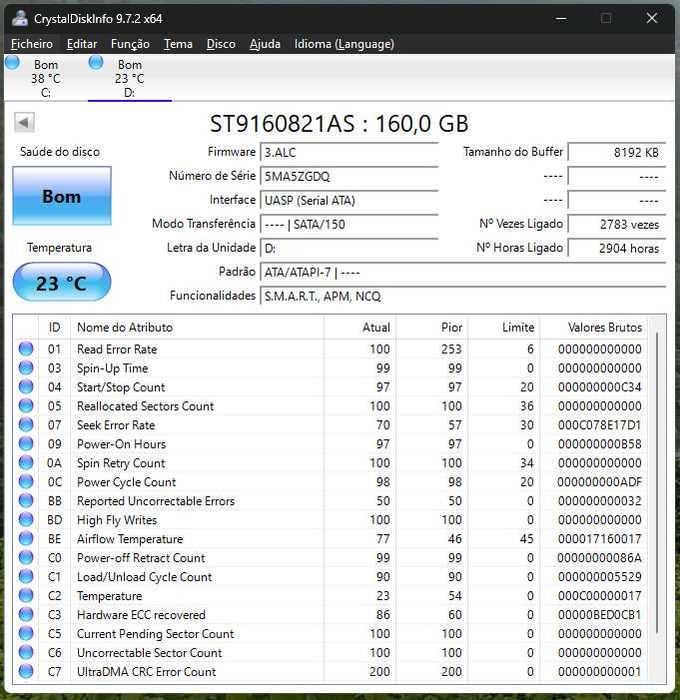Image resolution: width=680 pixels, height=700 pixels.
Task: Click the power-on count field 2783 vezes
Action: pyautogui.click(x=617, y=224)
